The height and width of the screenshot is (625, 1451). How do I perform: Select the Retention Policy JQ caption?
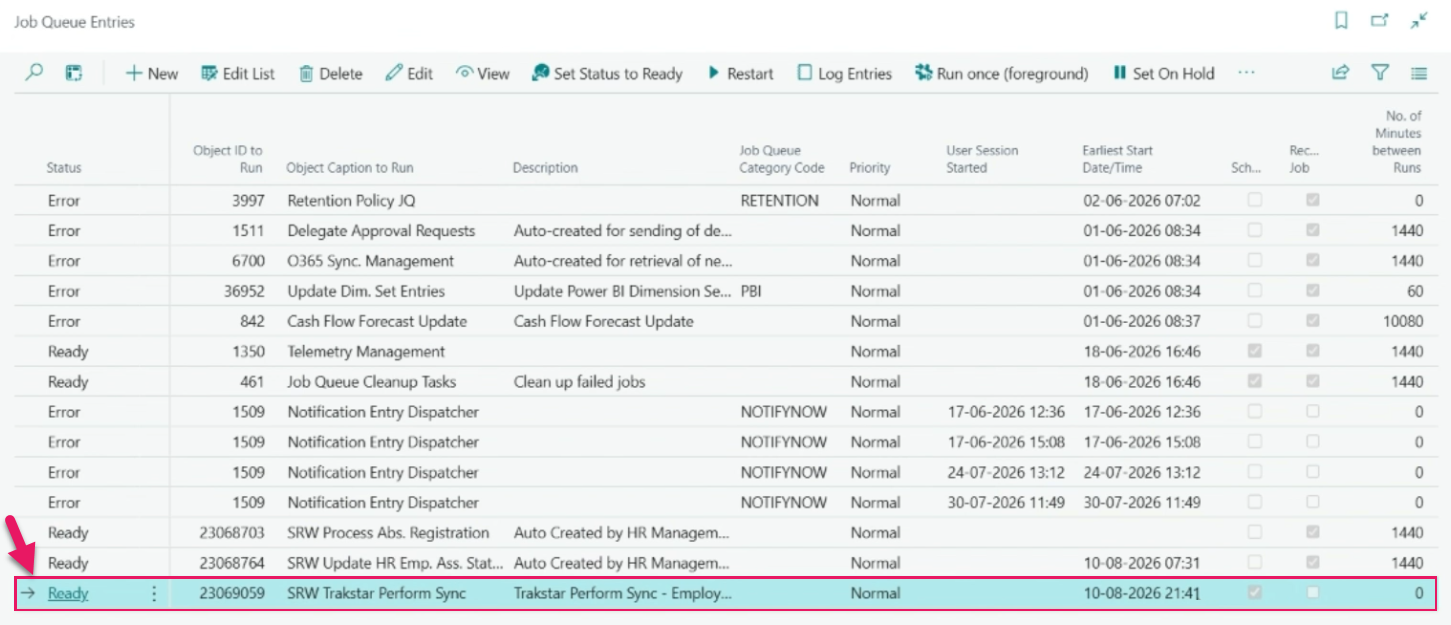pos(351,201)
